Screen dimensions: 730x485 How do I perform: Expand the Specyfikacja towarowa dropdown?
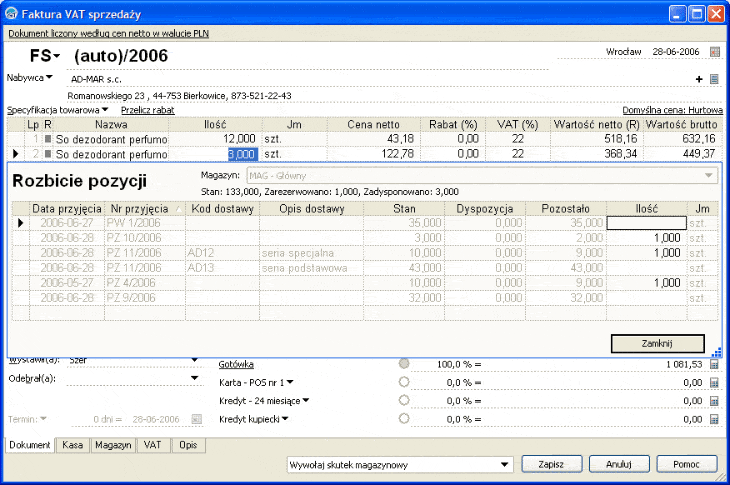click(x=57, y=110)
